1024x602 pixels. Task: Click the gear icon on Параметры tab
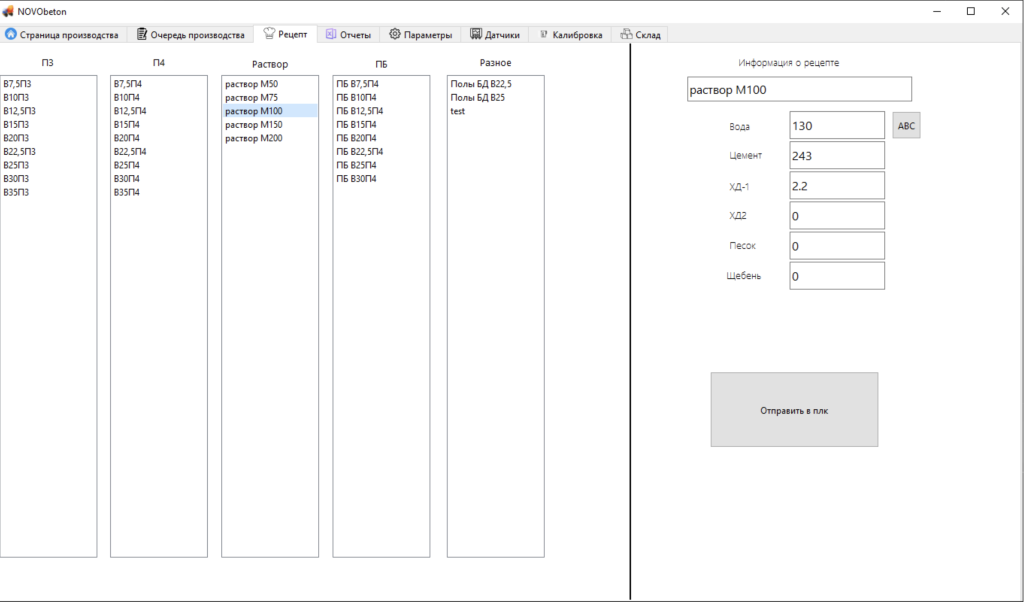395,35
